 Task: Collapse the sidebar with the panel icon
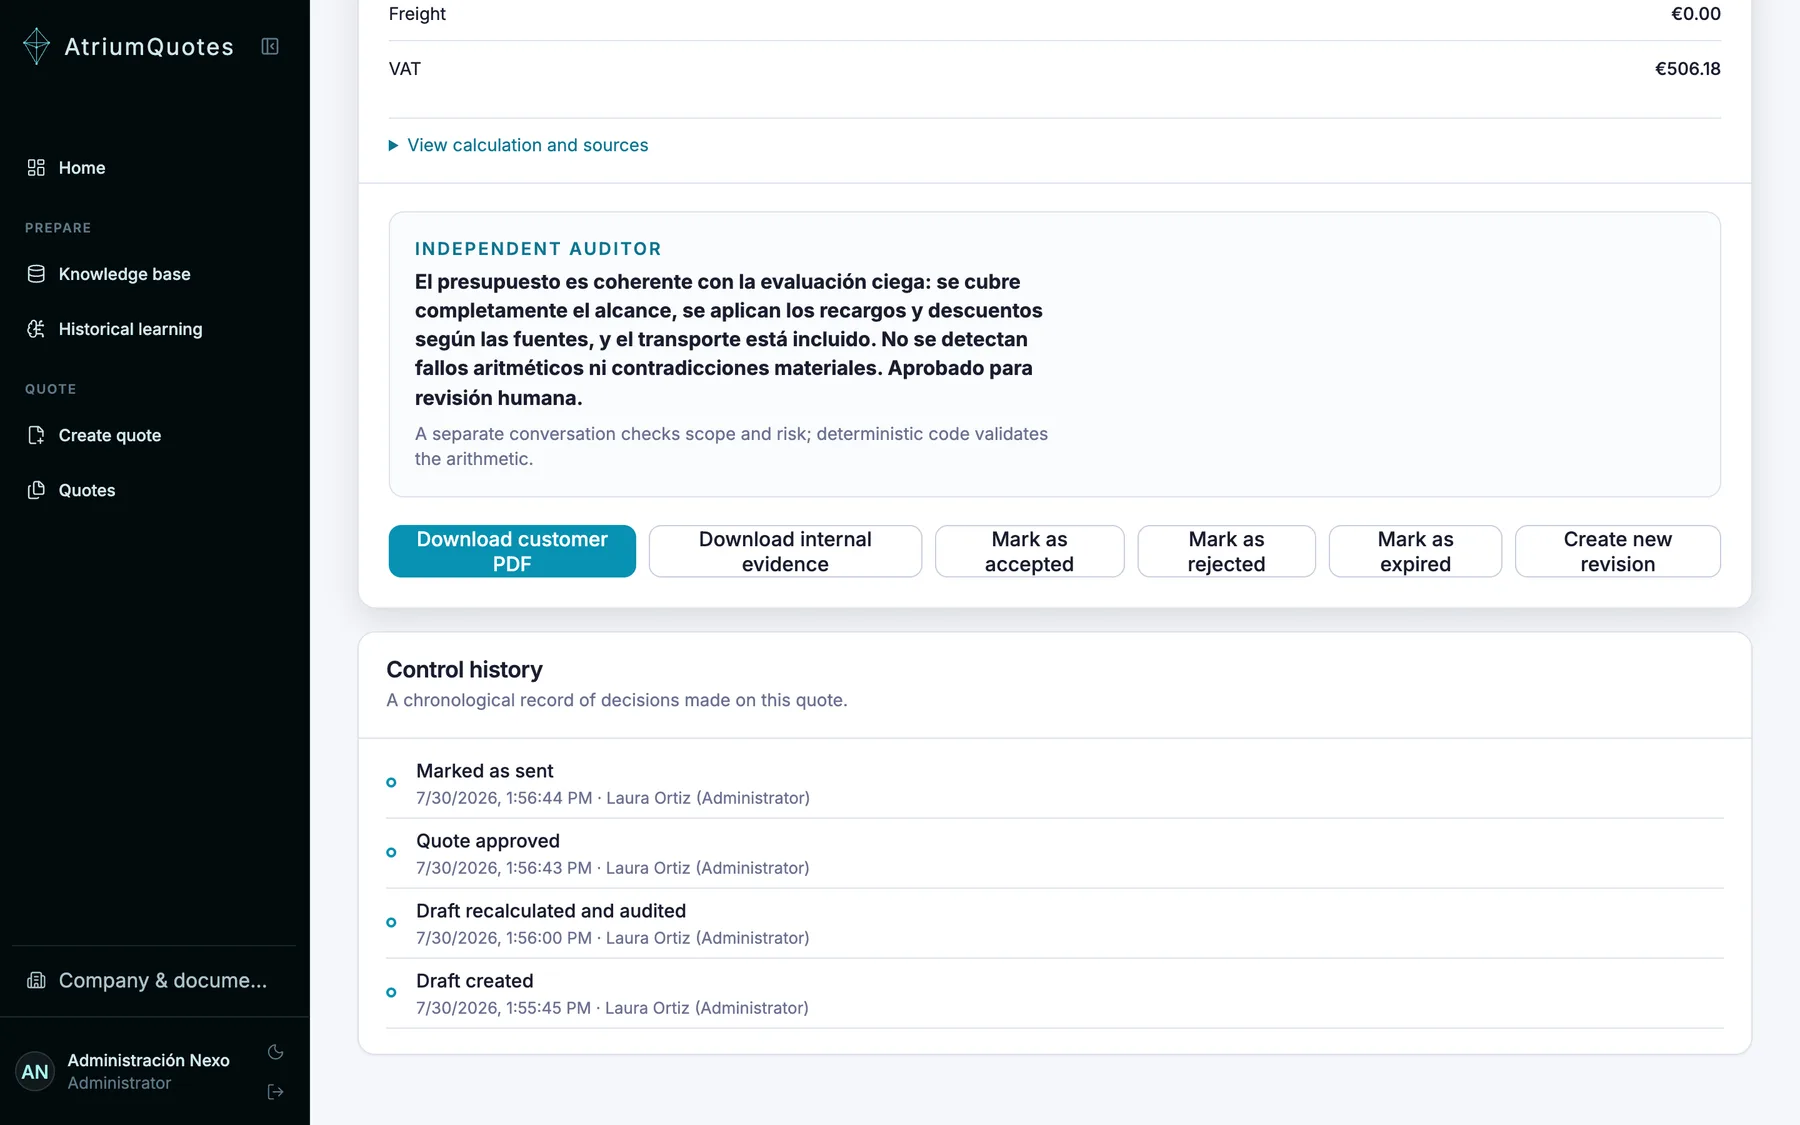click(x=270, y=46)
